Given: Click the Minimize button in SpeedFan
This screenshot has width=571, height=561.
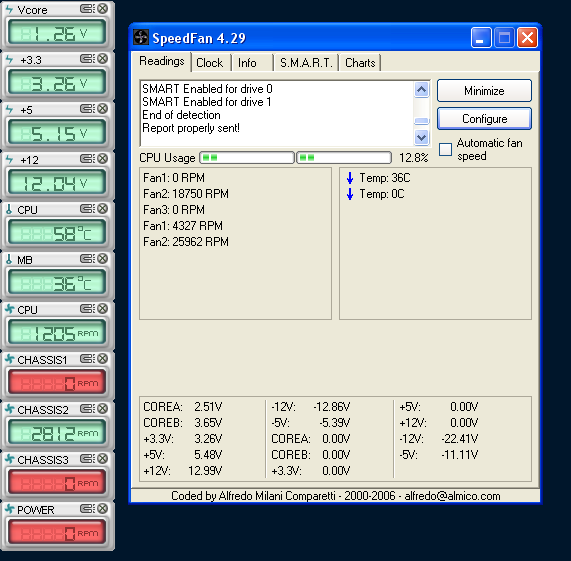Looking at the screenshot, I should point(484,91).
